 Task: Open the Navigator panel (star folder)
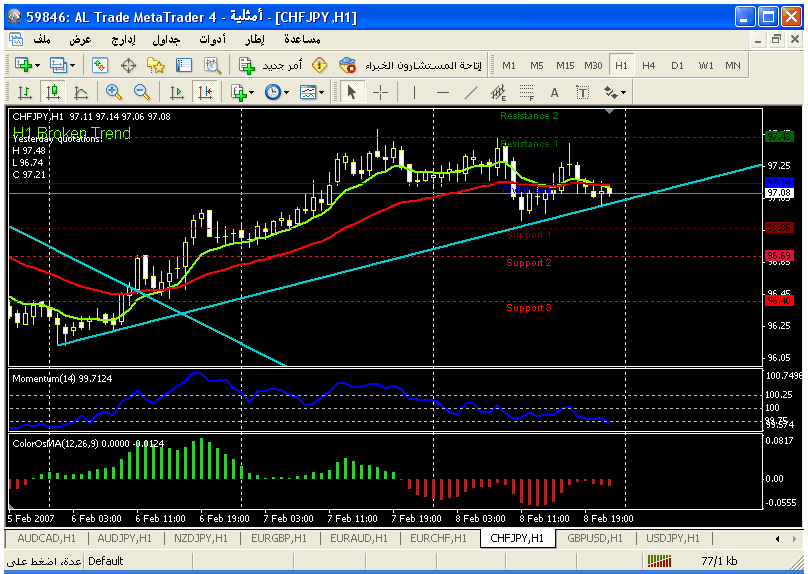pos(155,65)
